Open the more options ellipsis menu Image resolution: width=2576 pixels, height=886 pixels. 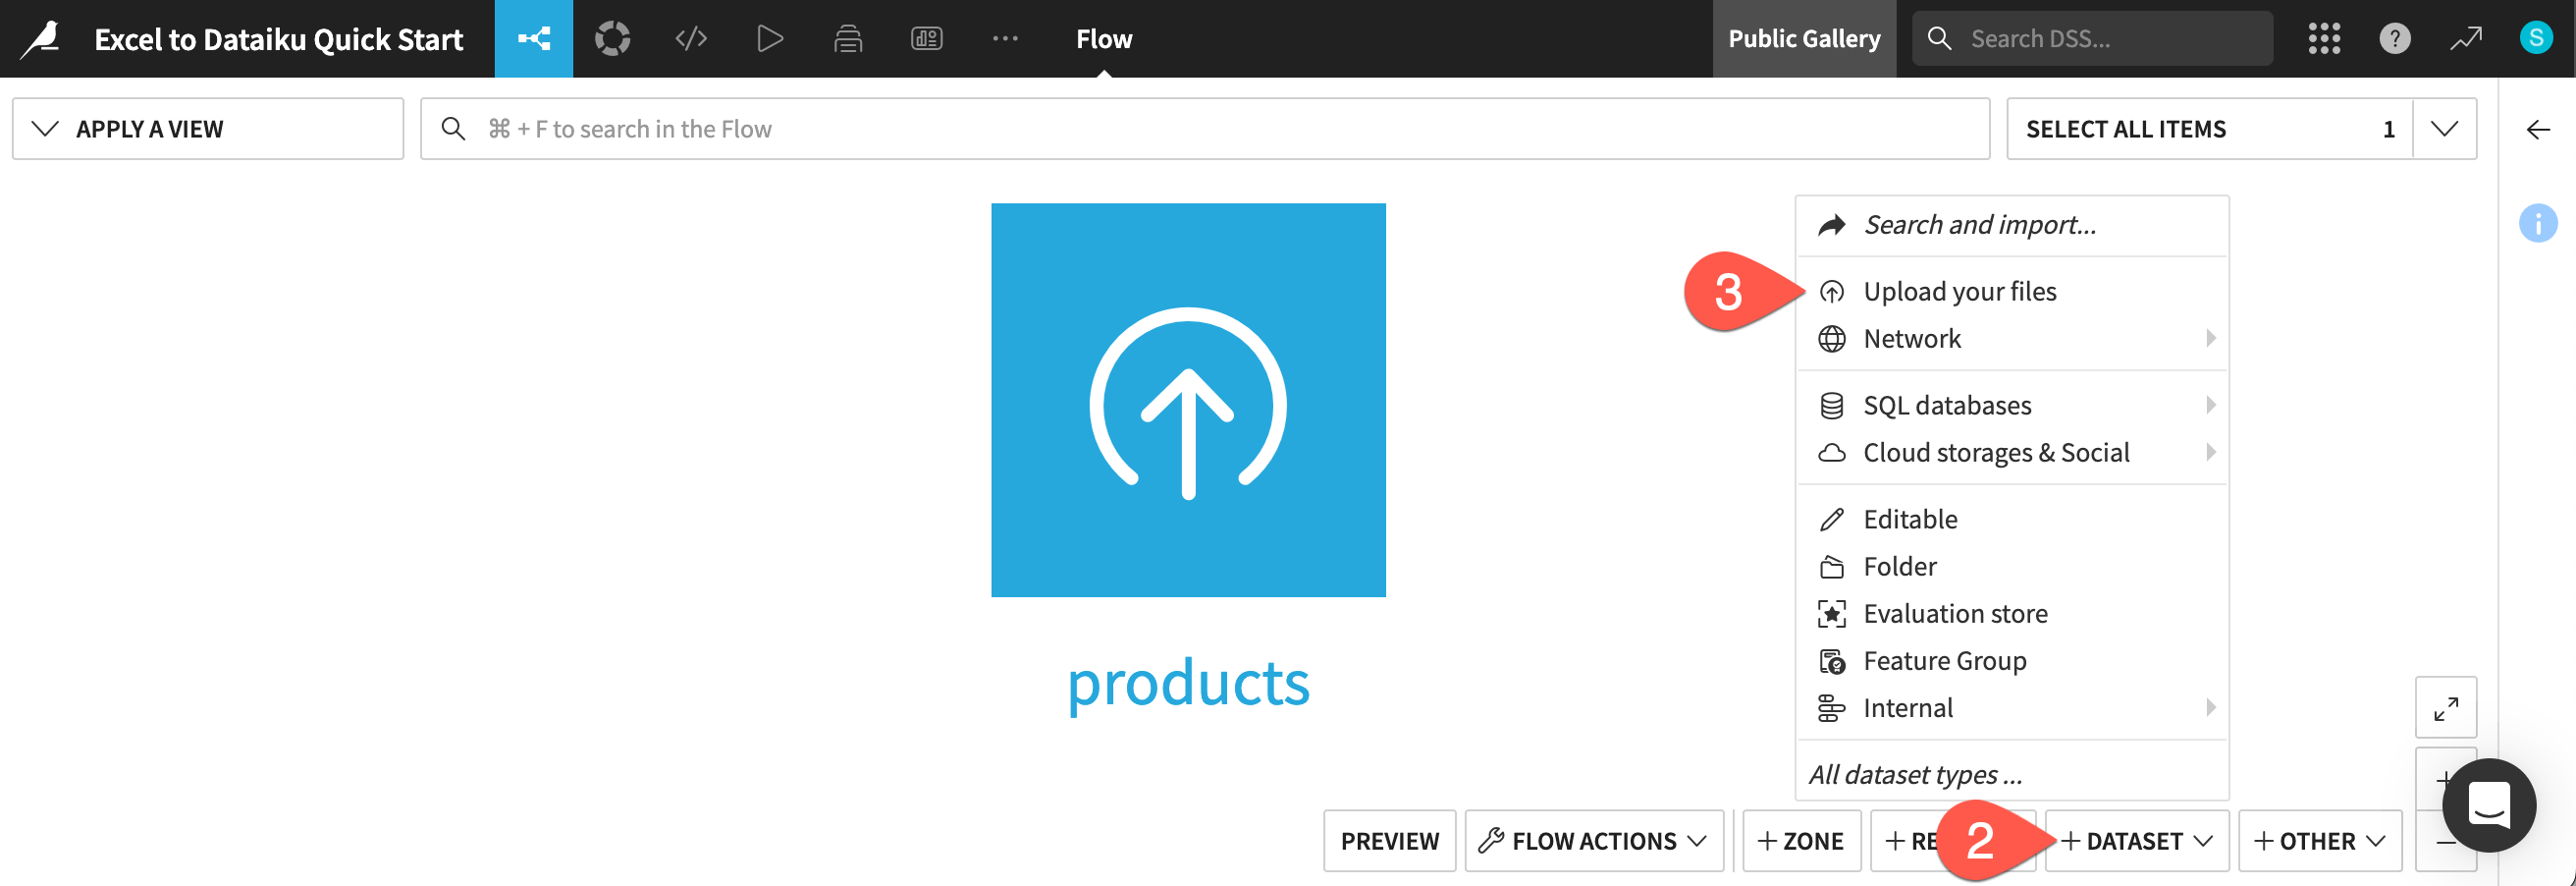(x=1005, y=39)
